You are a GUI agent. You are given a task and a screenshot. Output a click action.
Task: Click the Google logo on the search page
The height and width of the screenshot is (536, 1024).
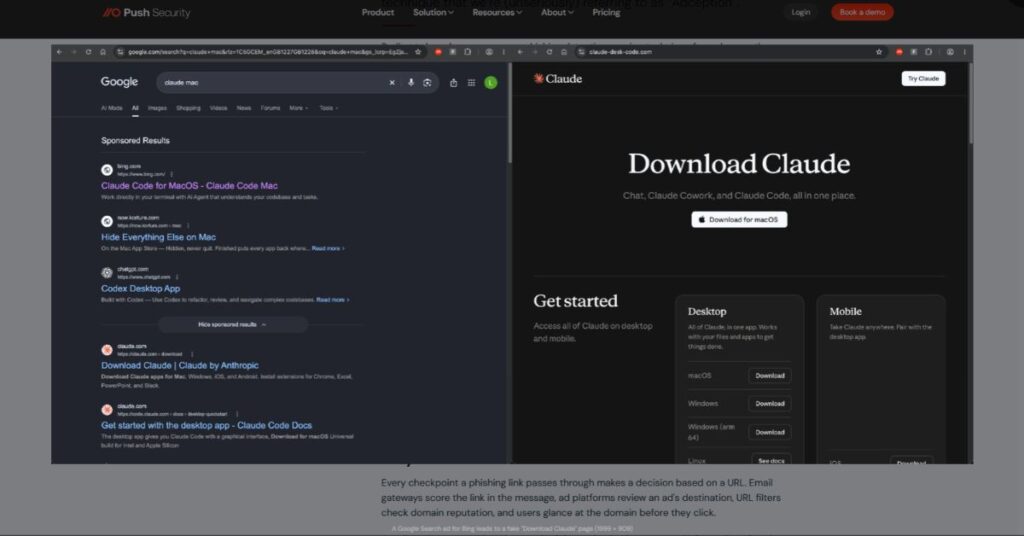[x=119, y=82]
